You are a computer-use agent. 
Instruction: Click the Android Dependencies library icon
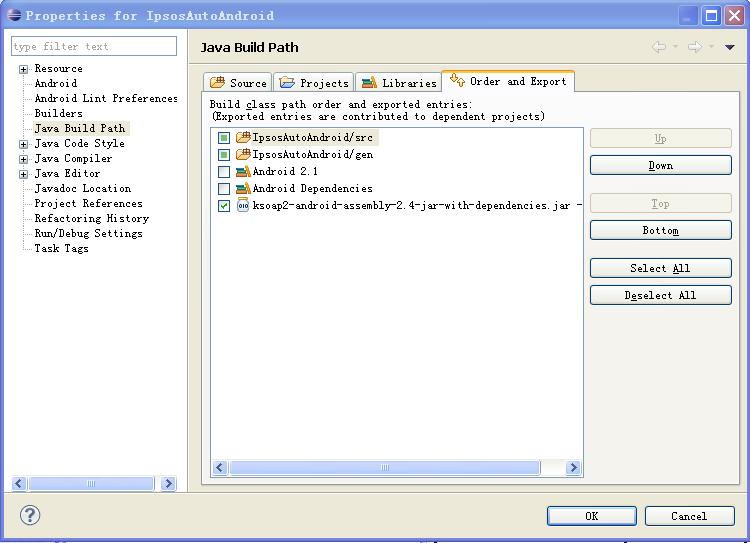(243, 188)
